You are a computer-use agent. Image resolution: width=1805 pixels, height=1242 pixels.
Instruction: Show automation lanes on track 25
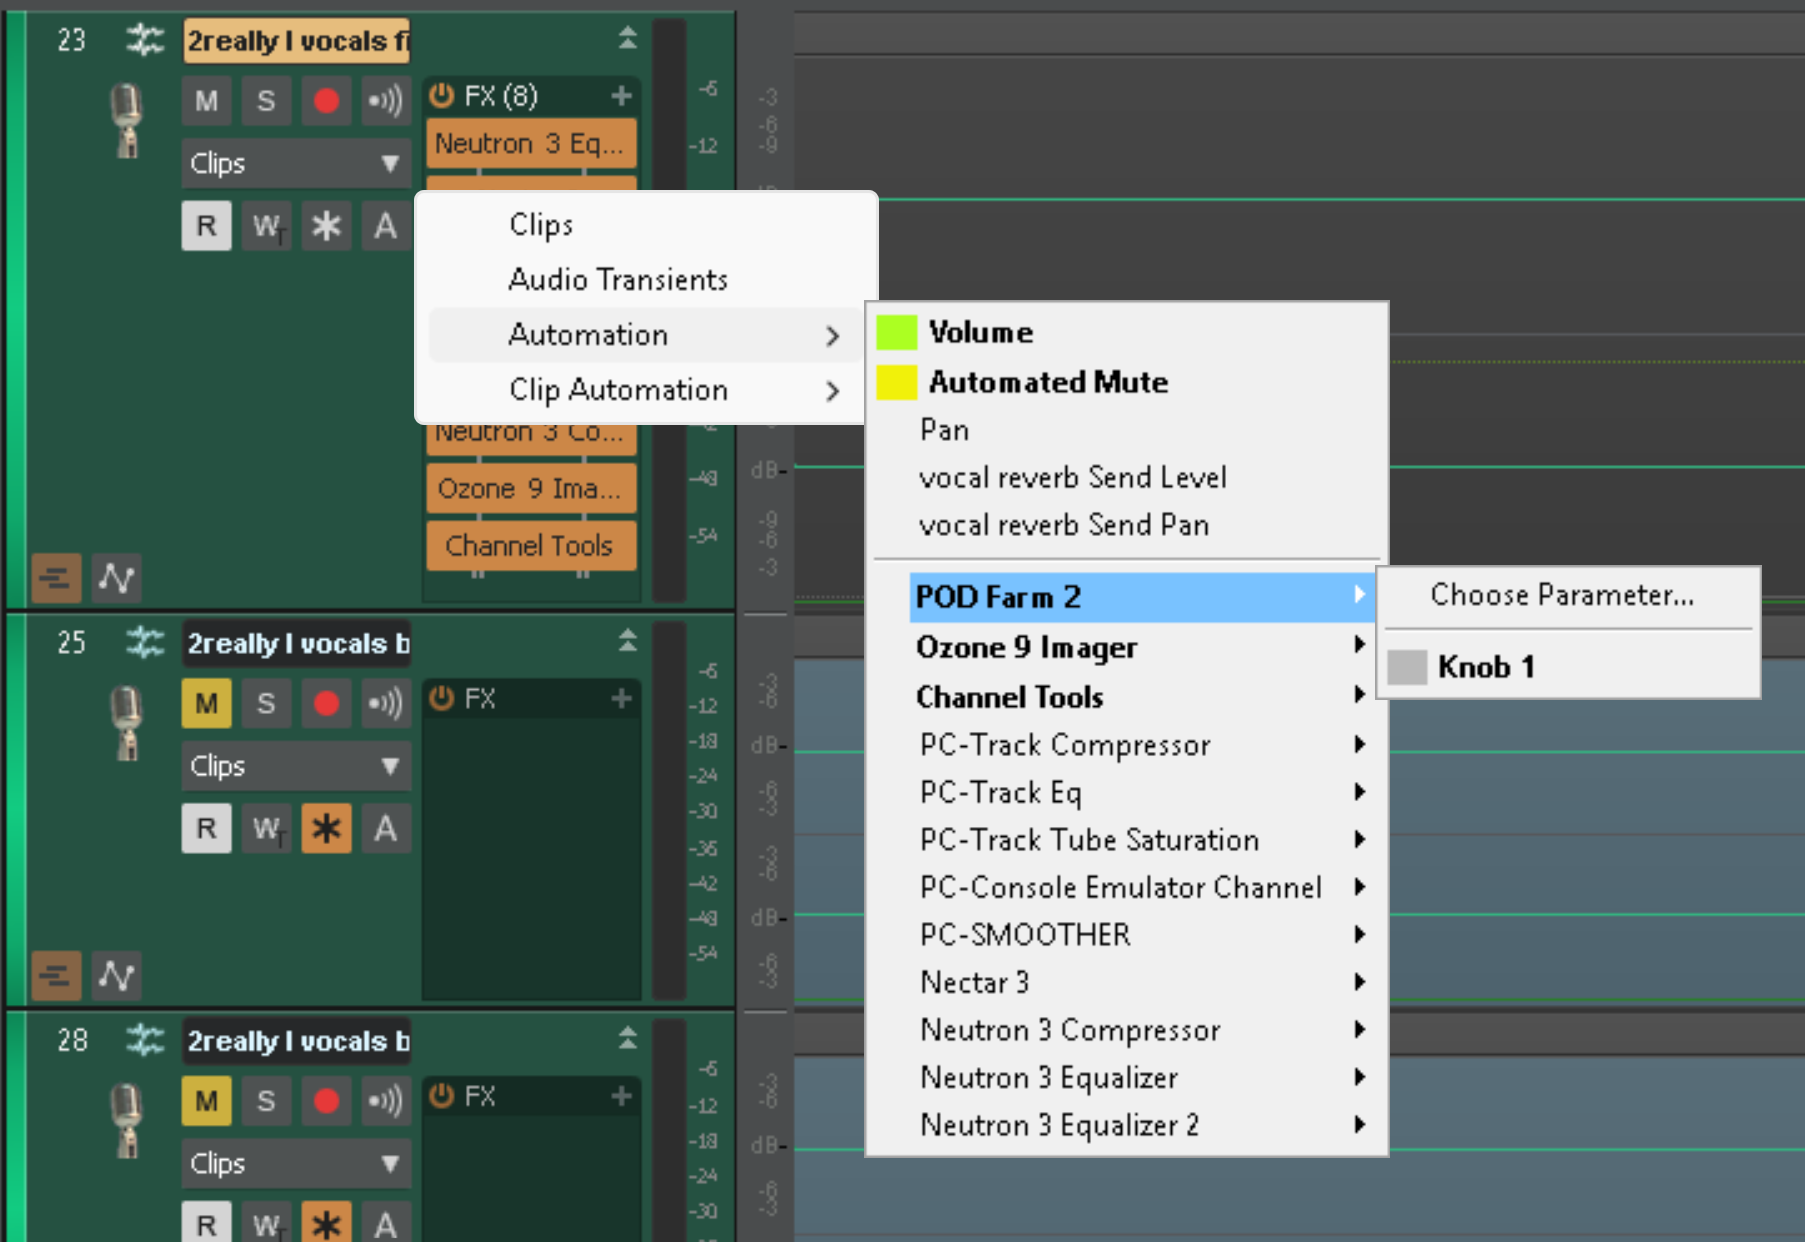pyautogui.click(x=116, y=975)
